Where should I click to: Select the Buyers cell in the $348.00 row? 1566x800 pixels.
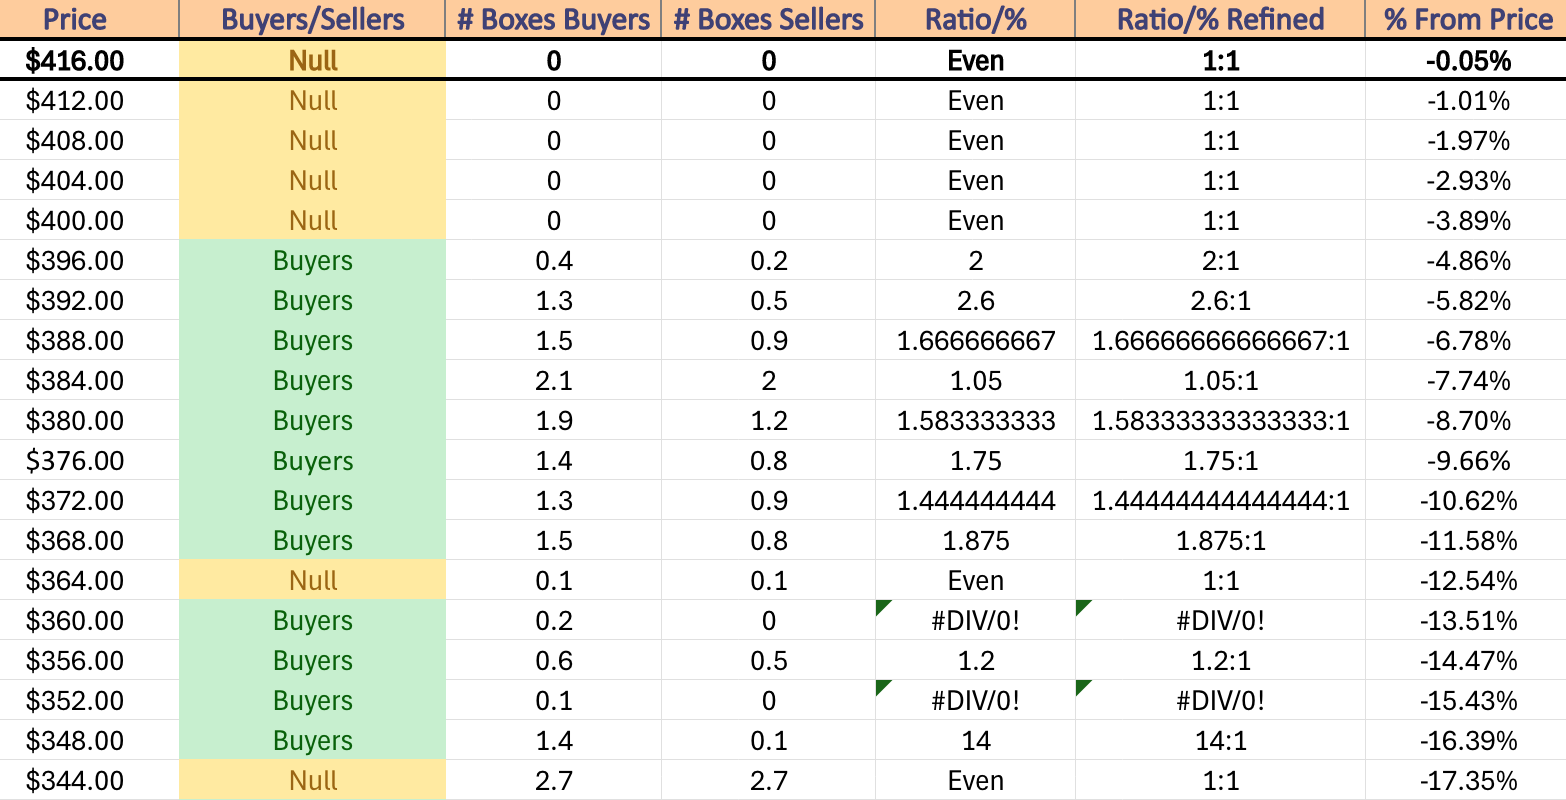pos(313,740)
